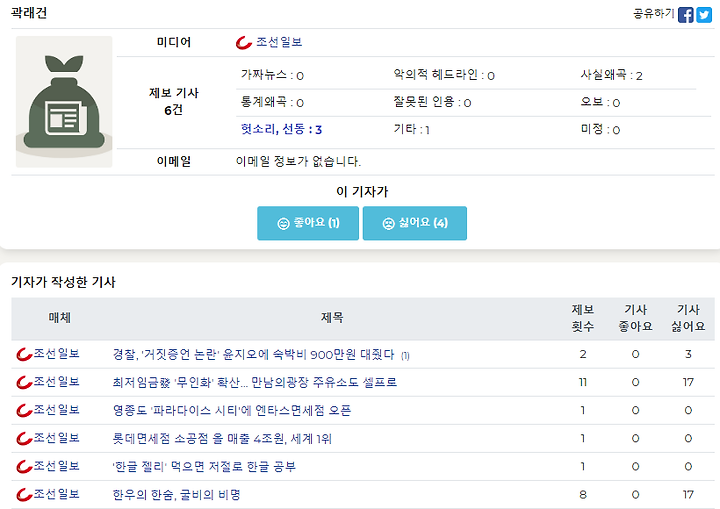This screenshot has width=720, height=509.
Task: Open article 최저임금發 '무인화' 확산 만남의광장 주유소도 셀프로
Action: coord(255,383)
